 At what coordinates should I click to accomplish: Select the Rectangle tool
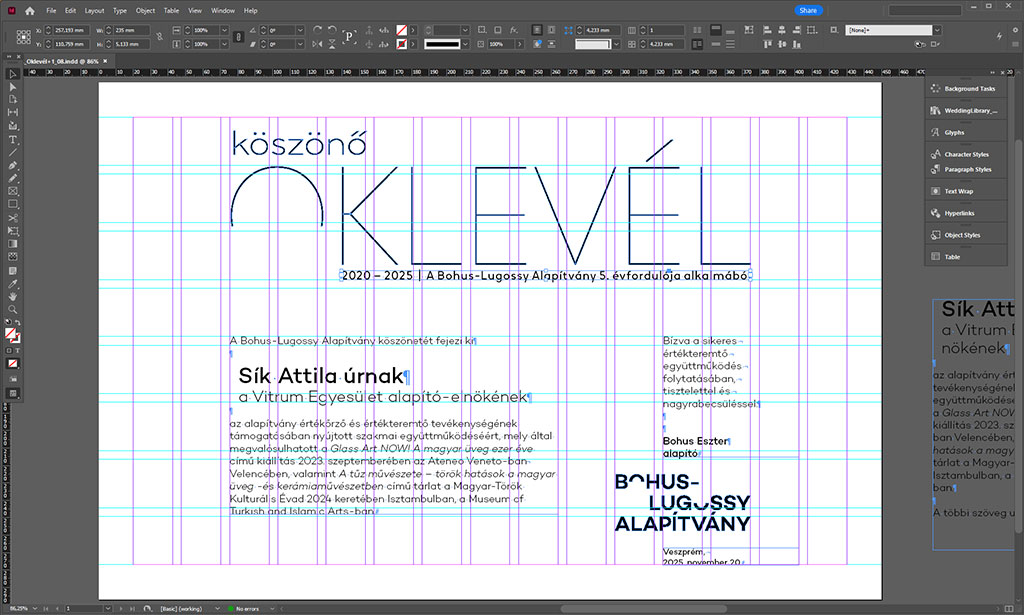tap(12, 204)
